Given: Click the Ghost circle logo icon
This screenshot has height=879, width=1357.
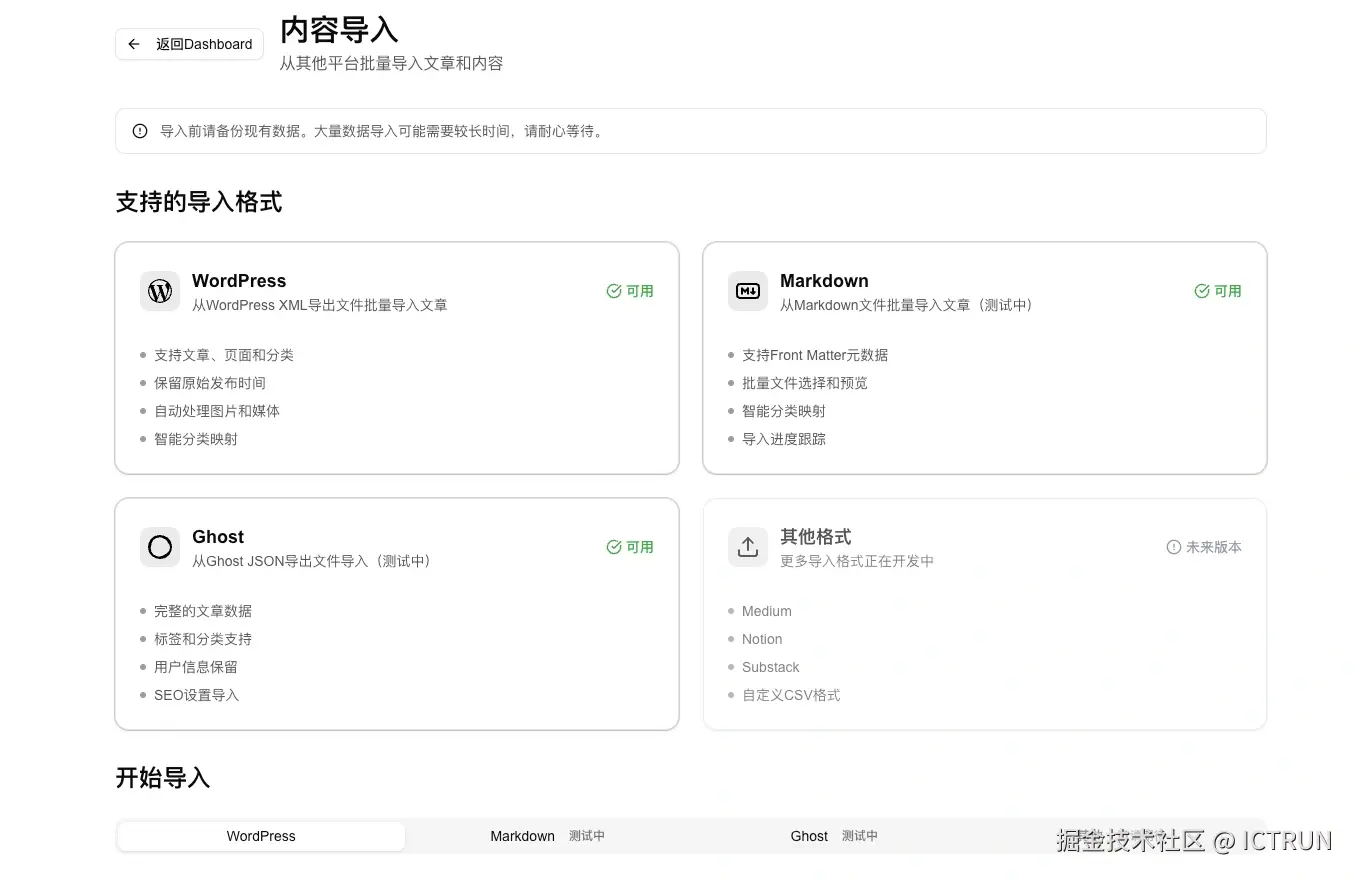Looking at the screenshot, I should (160, 547).
